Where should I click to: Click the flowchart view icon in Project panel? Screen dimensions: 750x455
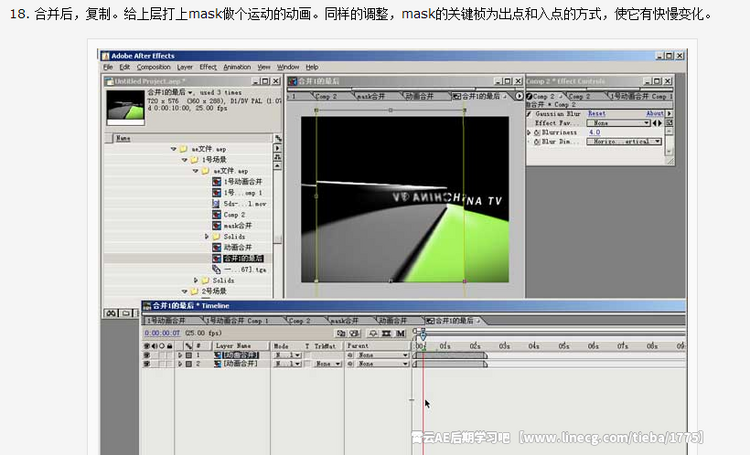tap(277, 157)
